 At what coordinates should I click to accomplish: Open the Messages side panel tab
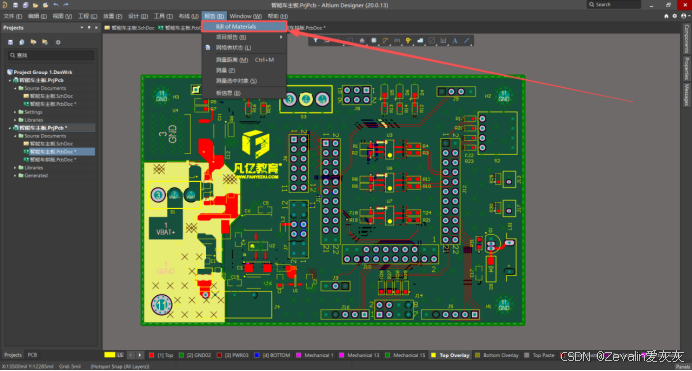click(687, 95)
